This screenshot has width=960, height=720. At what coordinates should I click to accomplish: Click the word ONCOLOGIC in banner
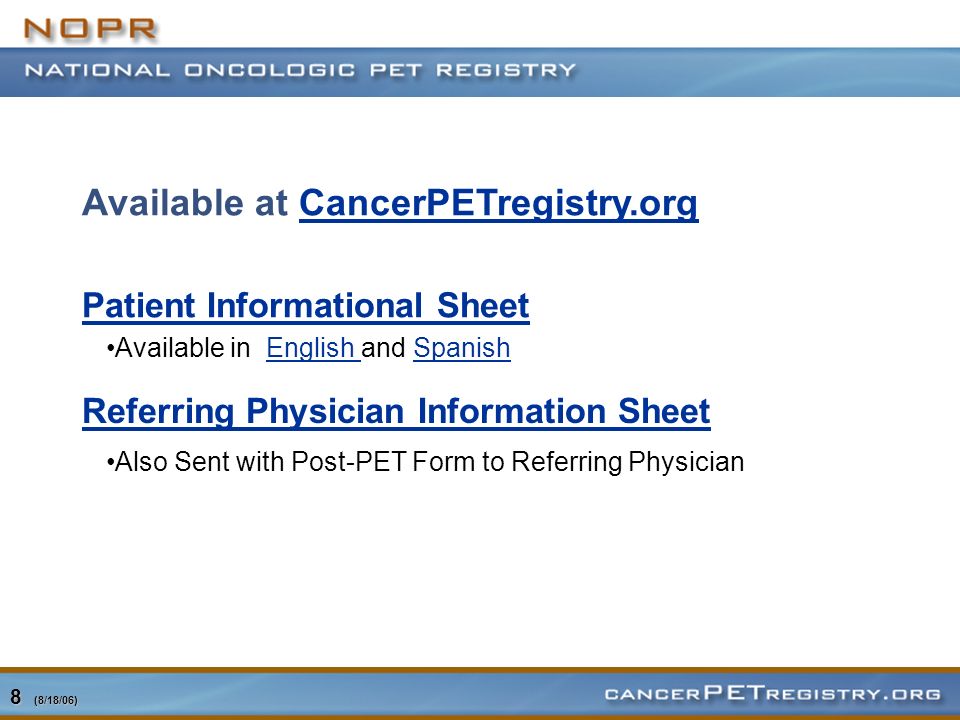pos(270,70)
